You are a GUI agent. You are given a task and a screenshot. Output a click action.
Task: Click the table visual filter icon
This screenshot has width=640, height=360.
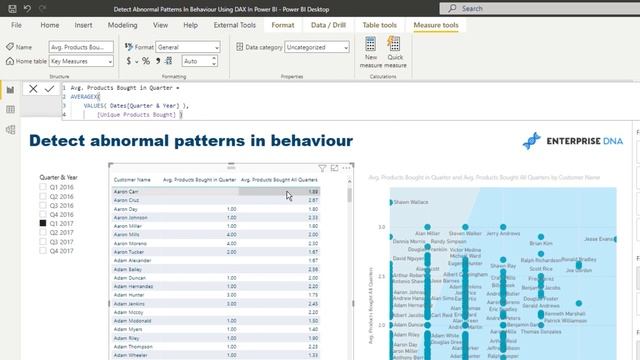pyautogui.click(x=322, y=168)
